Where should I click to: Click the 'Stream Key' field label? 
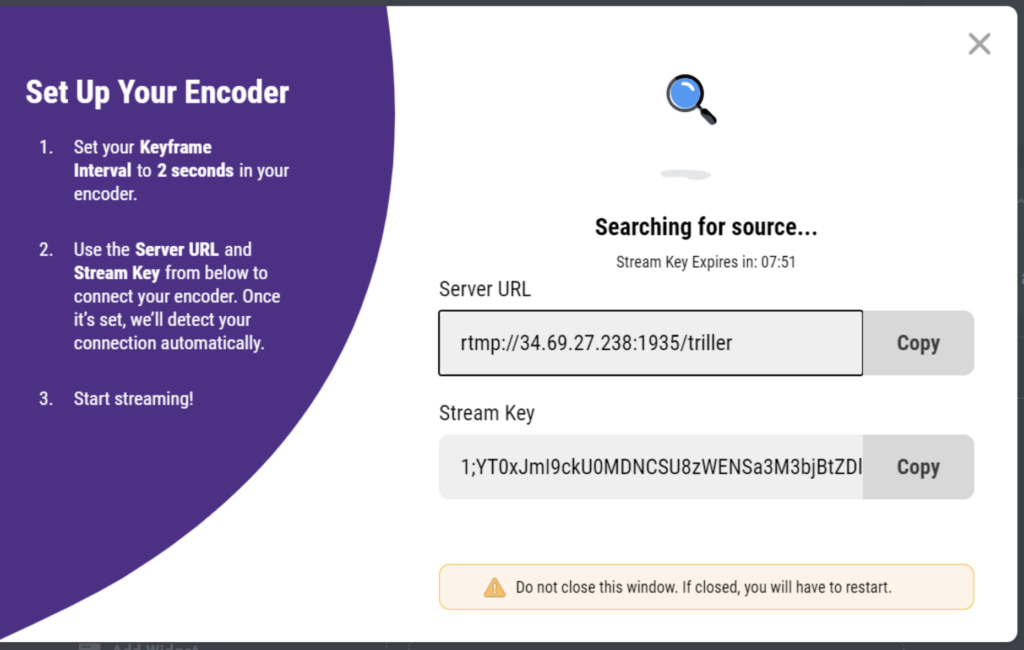pos(487,413)
